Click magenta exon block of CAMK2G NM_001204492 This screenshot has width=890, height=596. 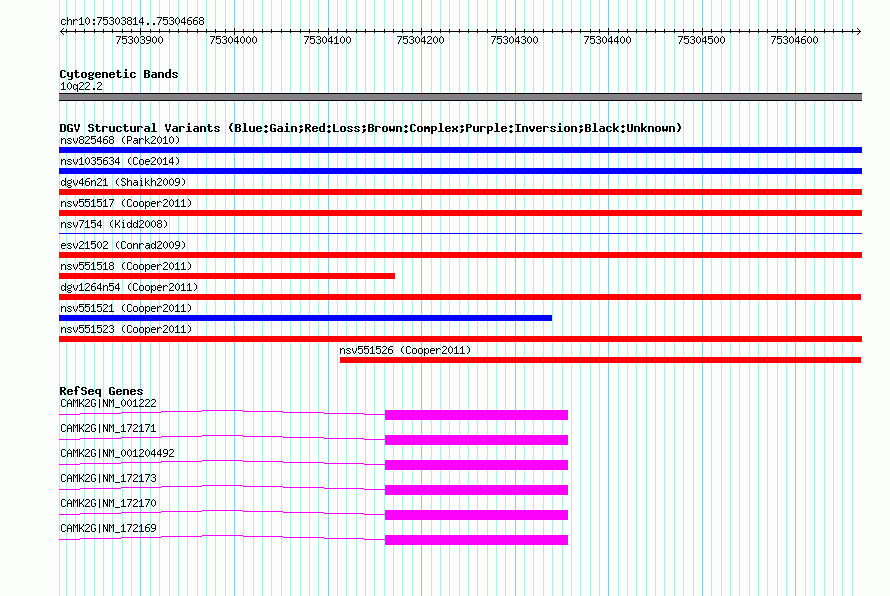click(476, 465)
